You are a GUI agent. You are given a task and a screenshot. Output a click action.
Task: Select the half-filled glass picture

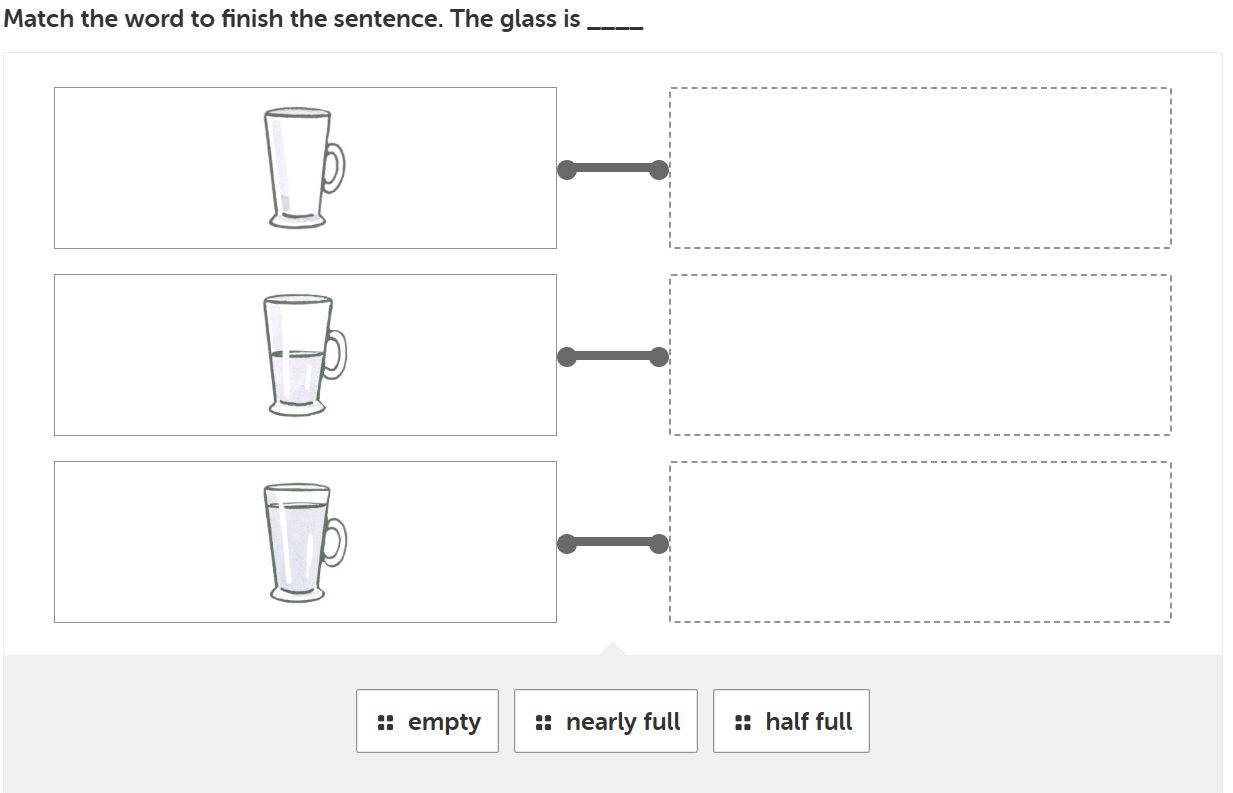click(304, 355)
